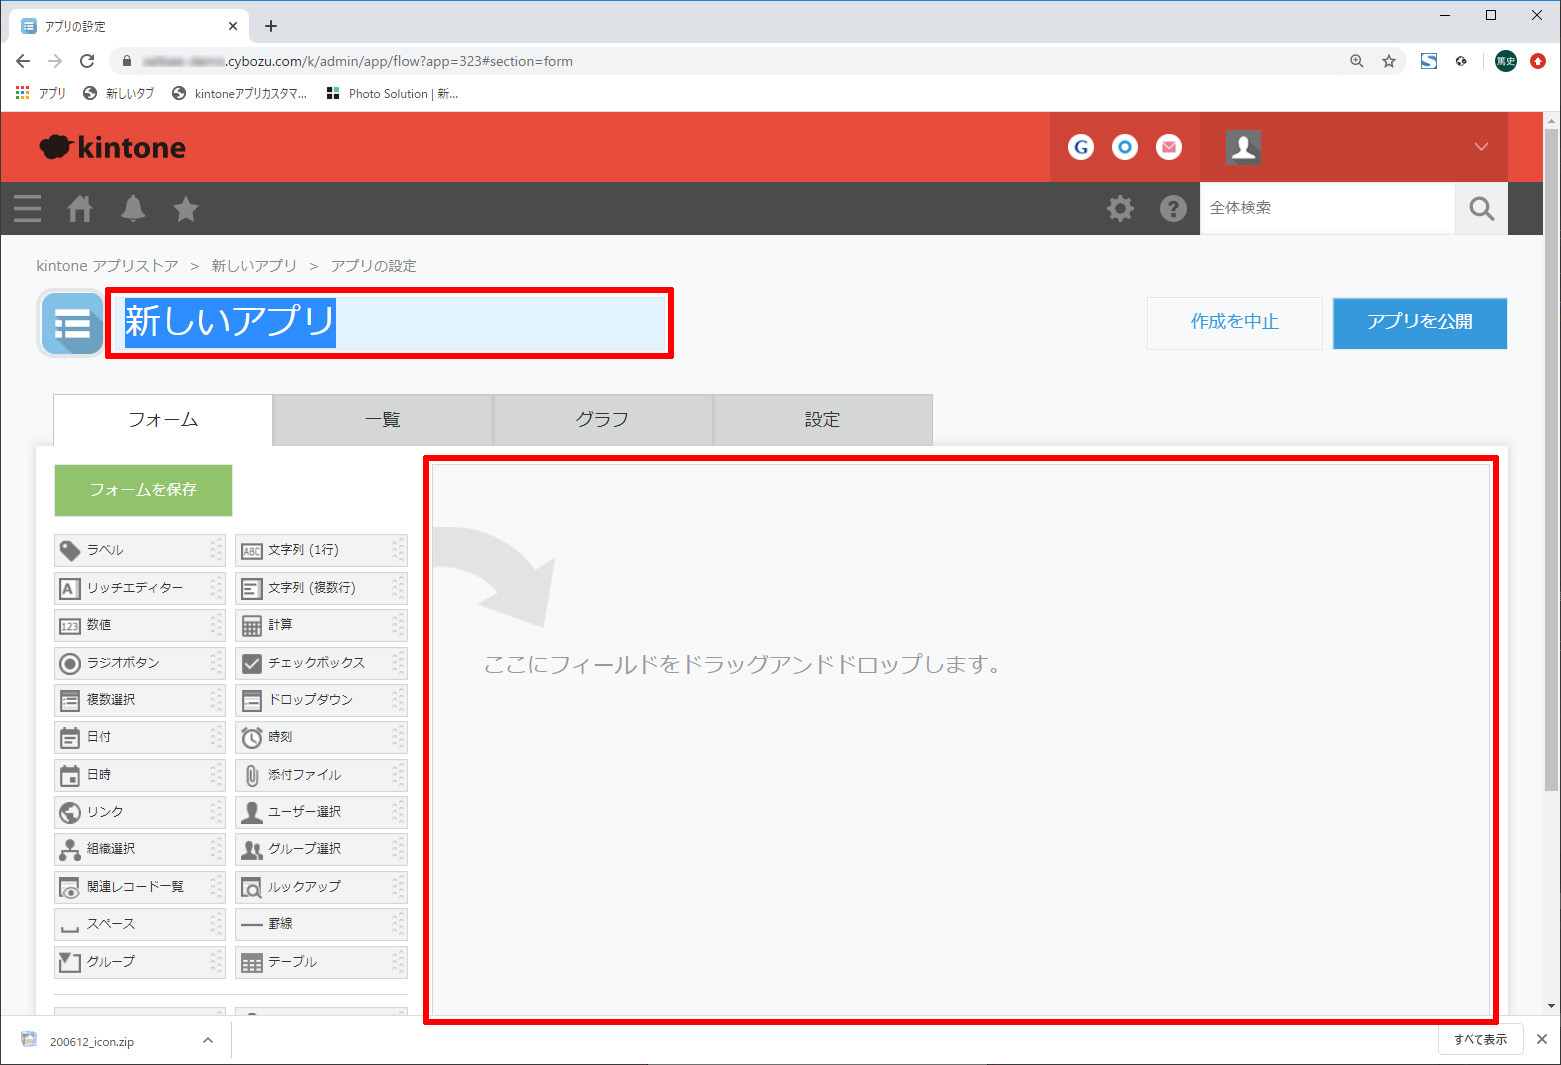Switch to the 一覧 tab
The image size is (1561, 1065).
click(x=383, y=420)
